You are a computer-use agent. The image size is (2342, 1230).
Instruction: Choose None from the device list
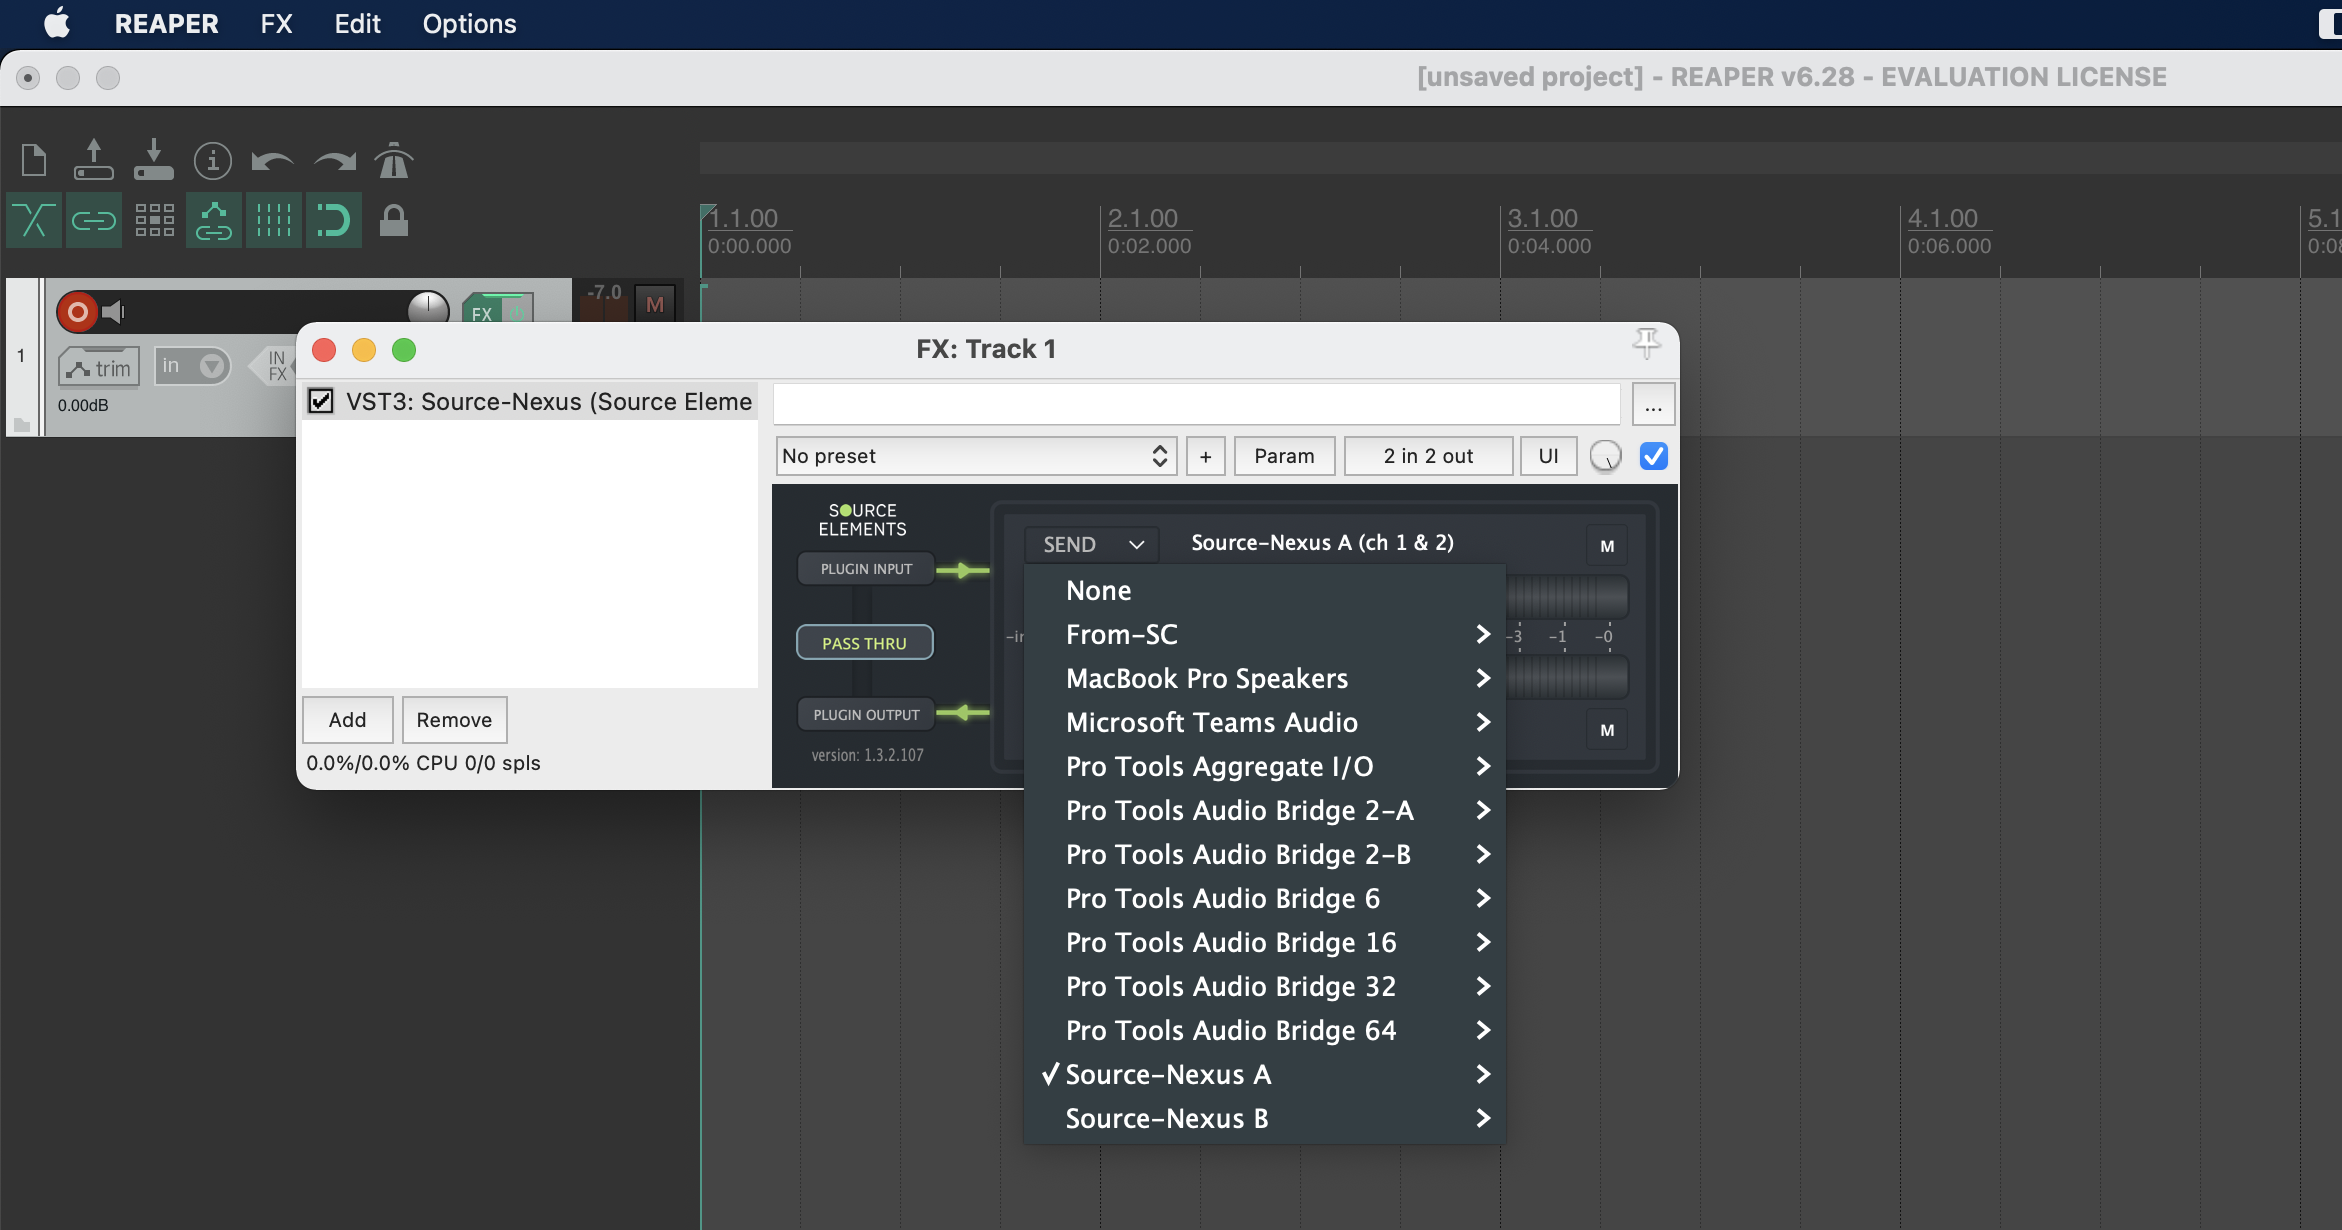[1098, 590]
